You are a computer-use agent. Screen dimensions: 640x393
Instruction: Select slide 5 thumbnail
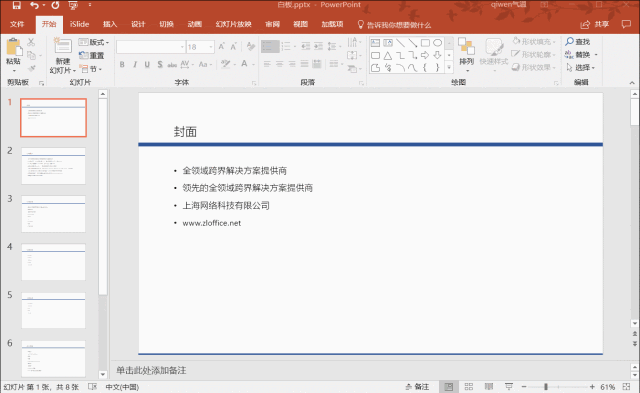click(x=53, y=310)
